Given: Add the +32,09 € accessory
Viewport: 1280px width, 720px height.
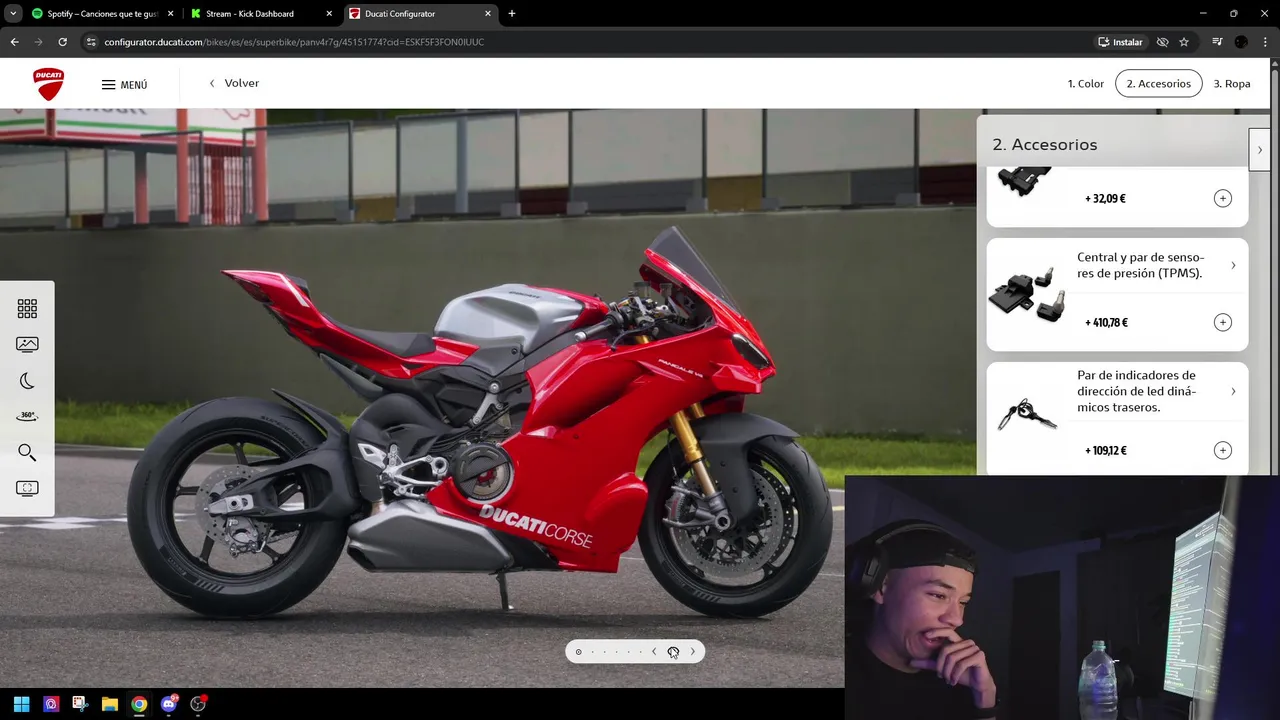Looking at the screenshot, I should [1222, 198].
